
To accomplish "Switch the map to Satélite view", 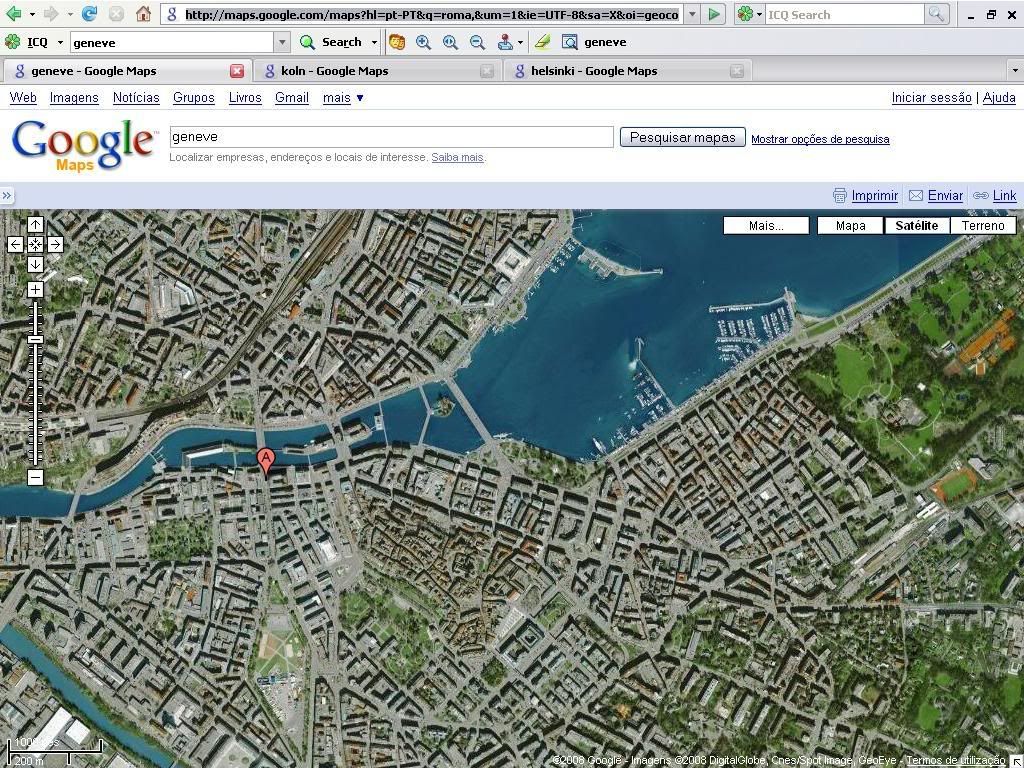I will [x=916, y=225].
